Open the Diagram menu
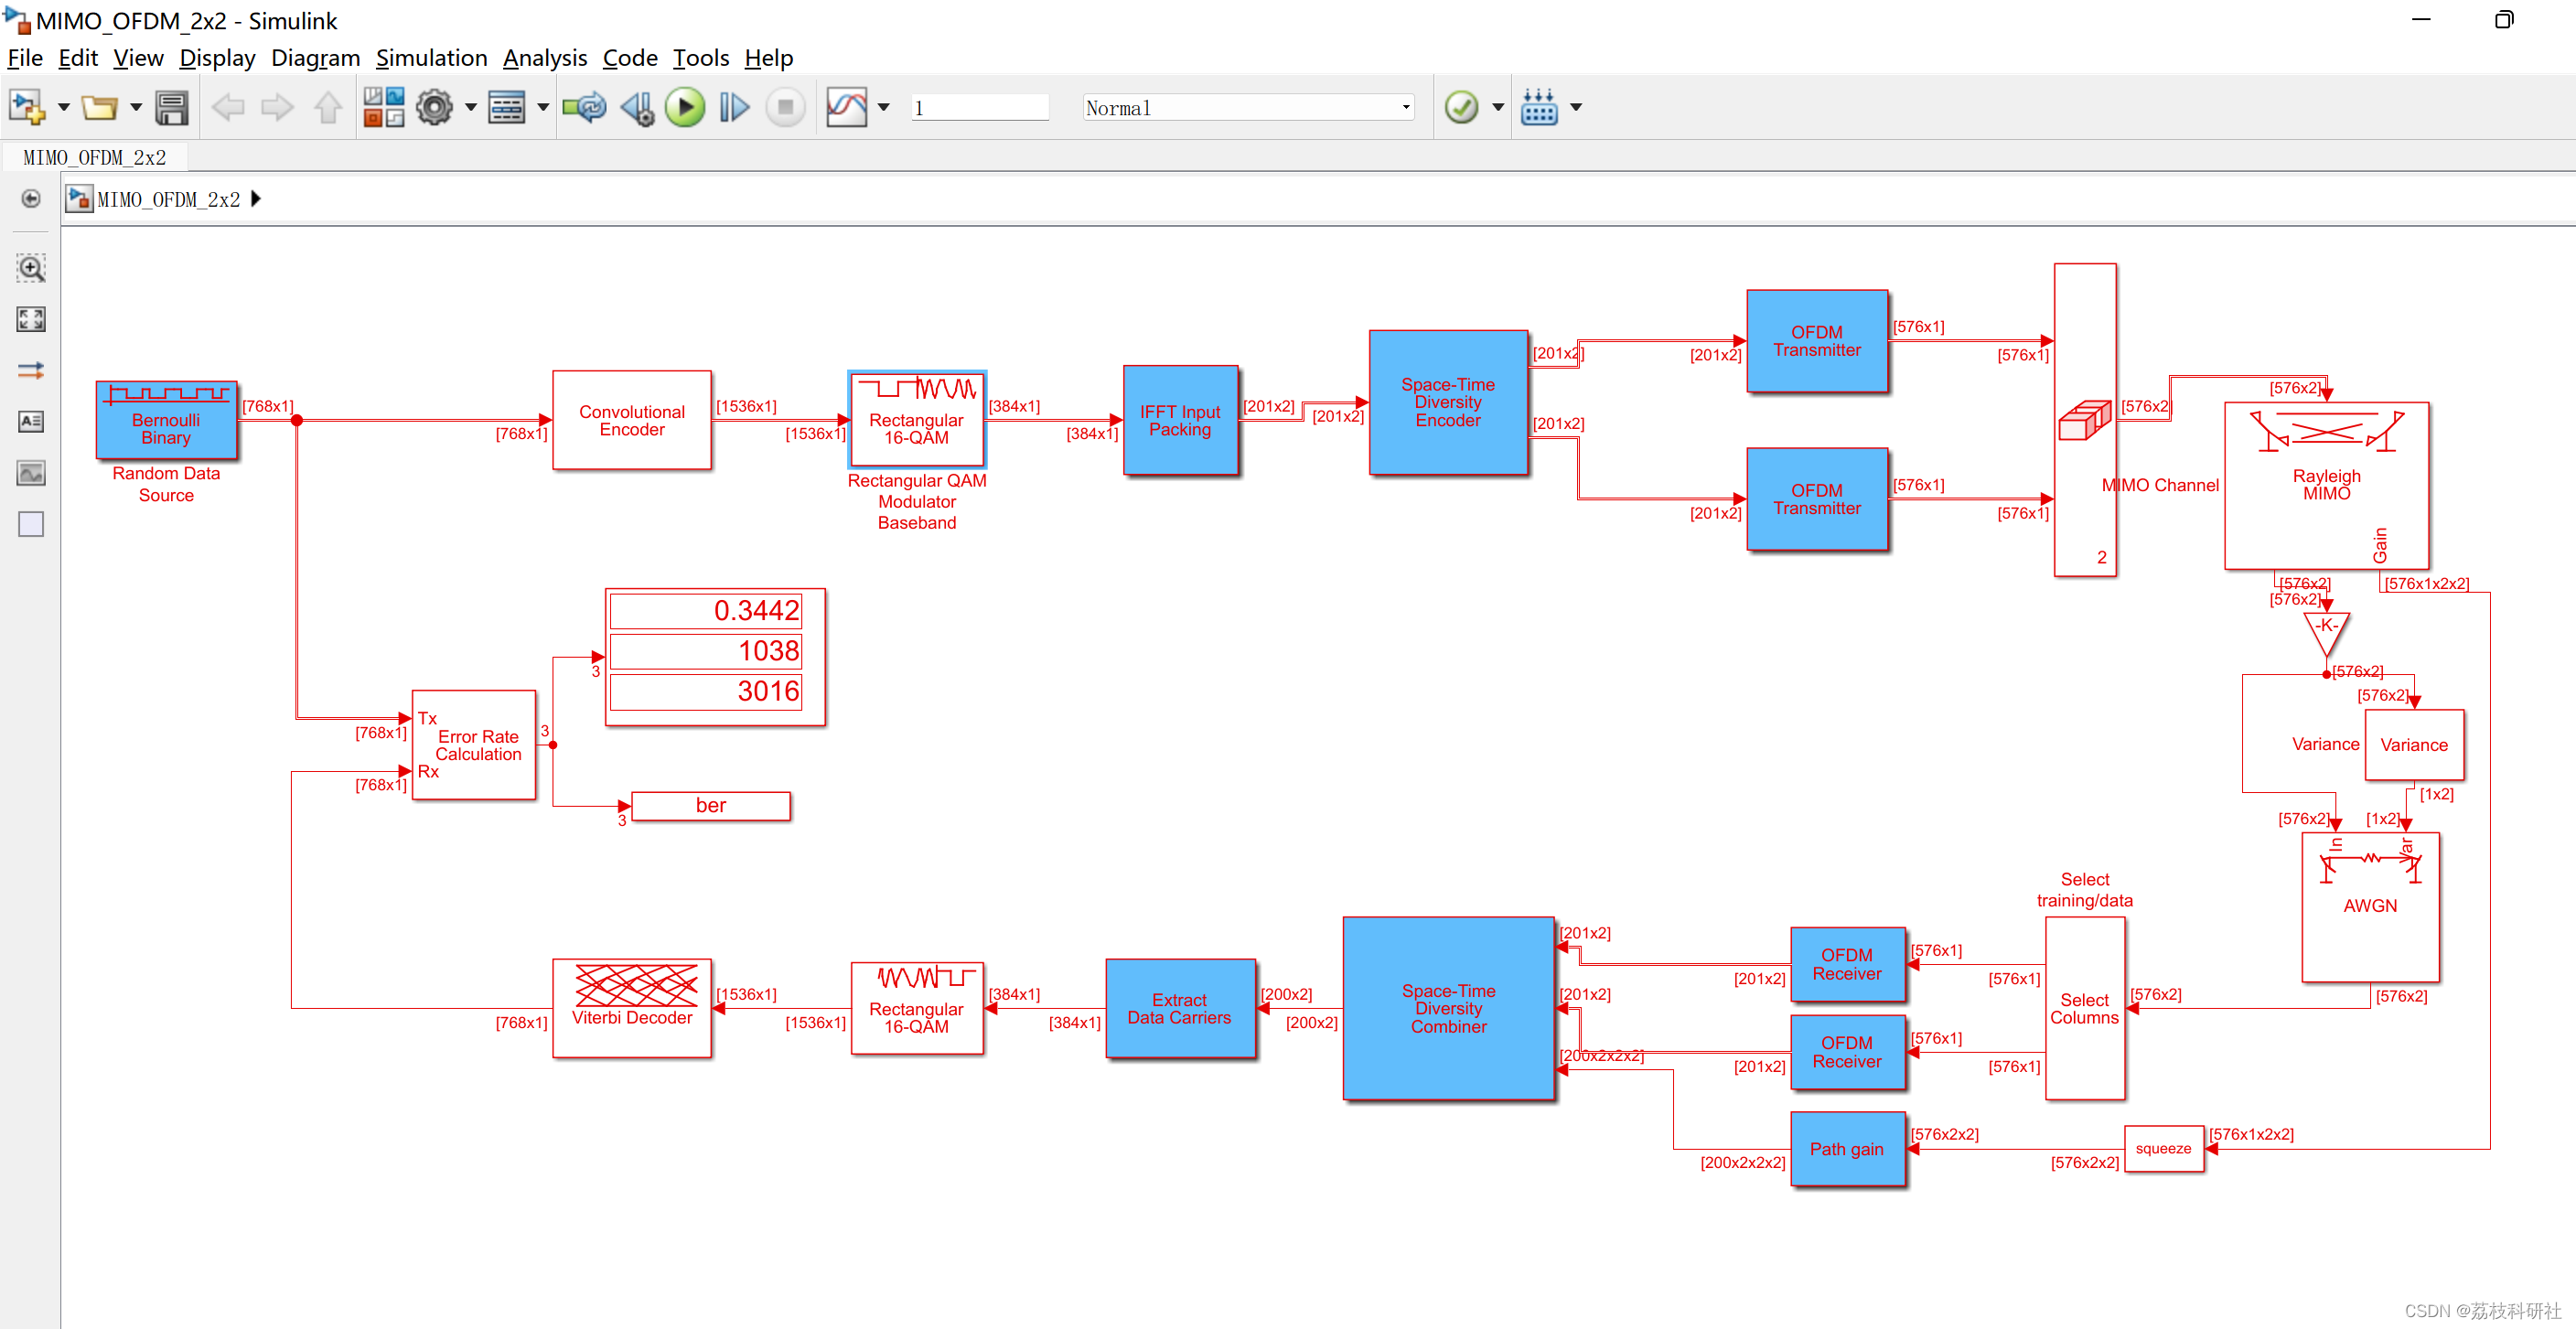 coord(315,58)
